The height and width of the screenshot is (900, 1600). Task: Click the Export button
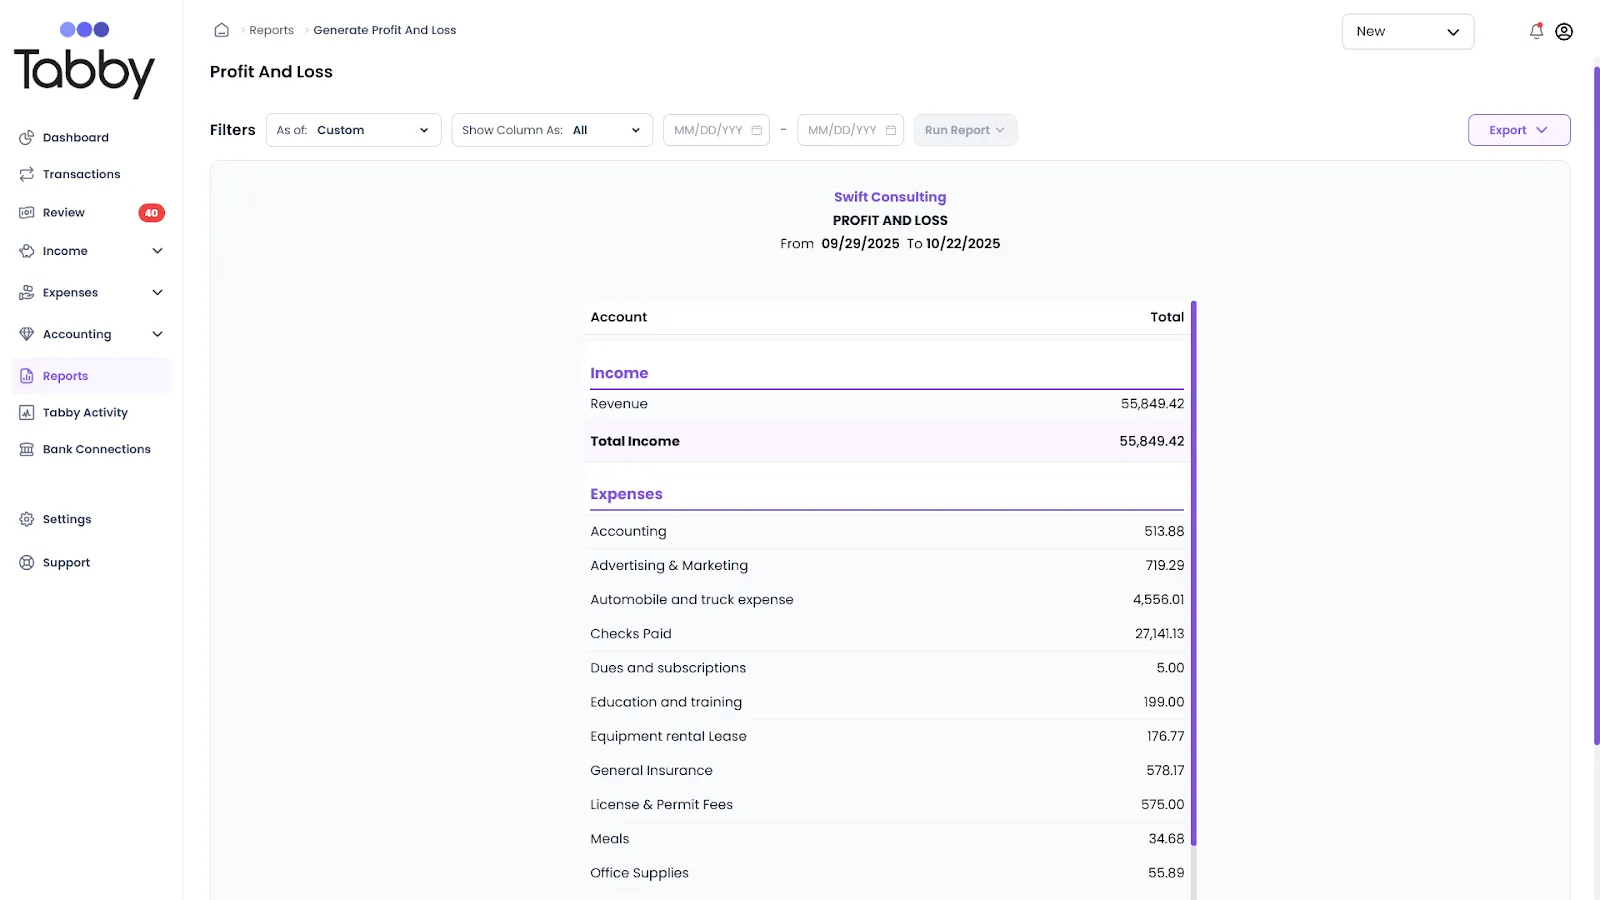[1518, 130]
